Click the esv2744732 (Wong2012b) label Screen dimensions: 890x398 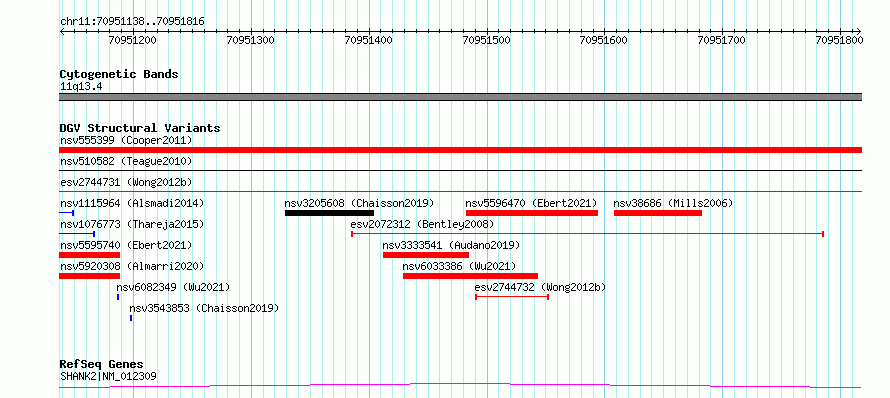pyautogui.click(x=540, y=287)
